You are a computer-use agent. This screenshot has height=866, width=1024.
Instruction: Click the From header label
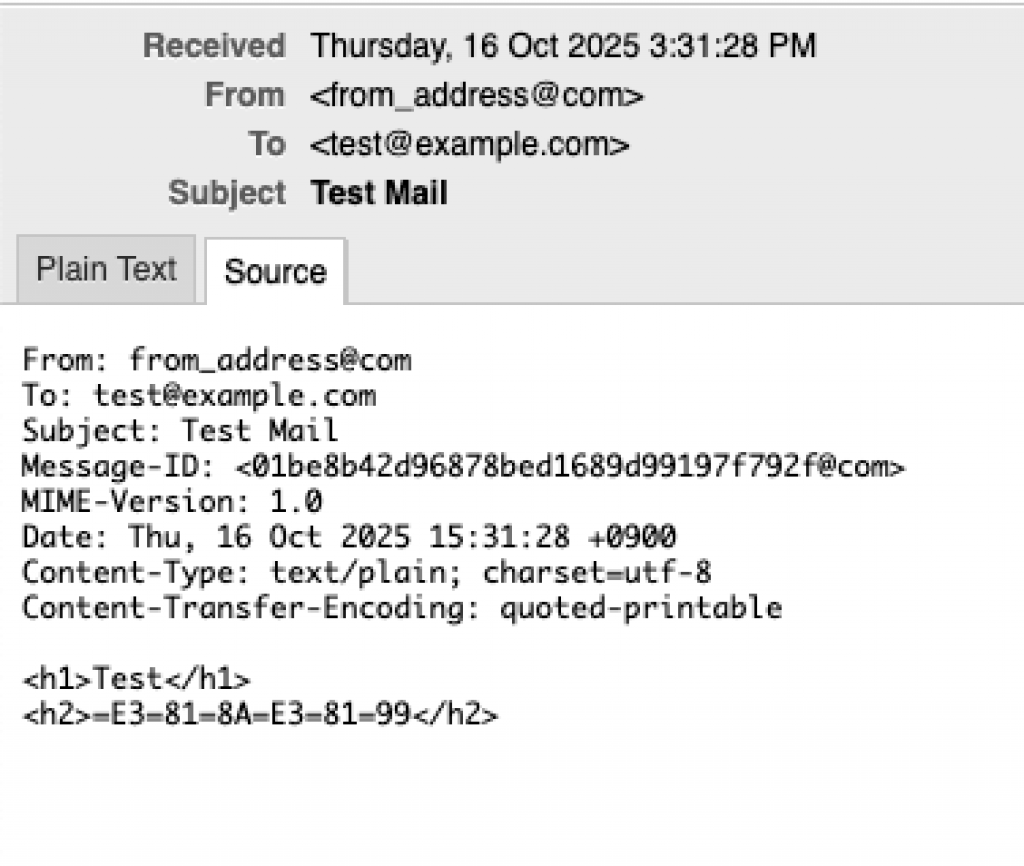pyautogui.click(x=244, y=95)
